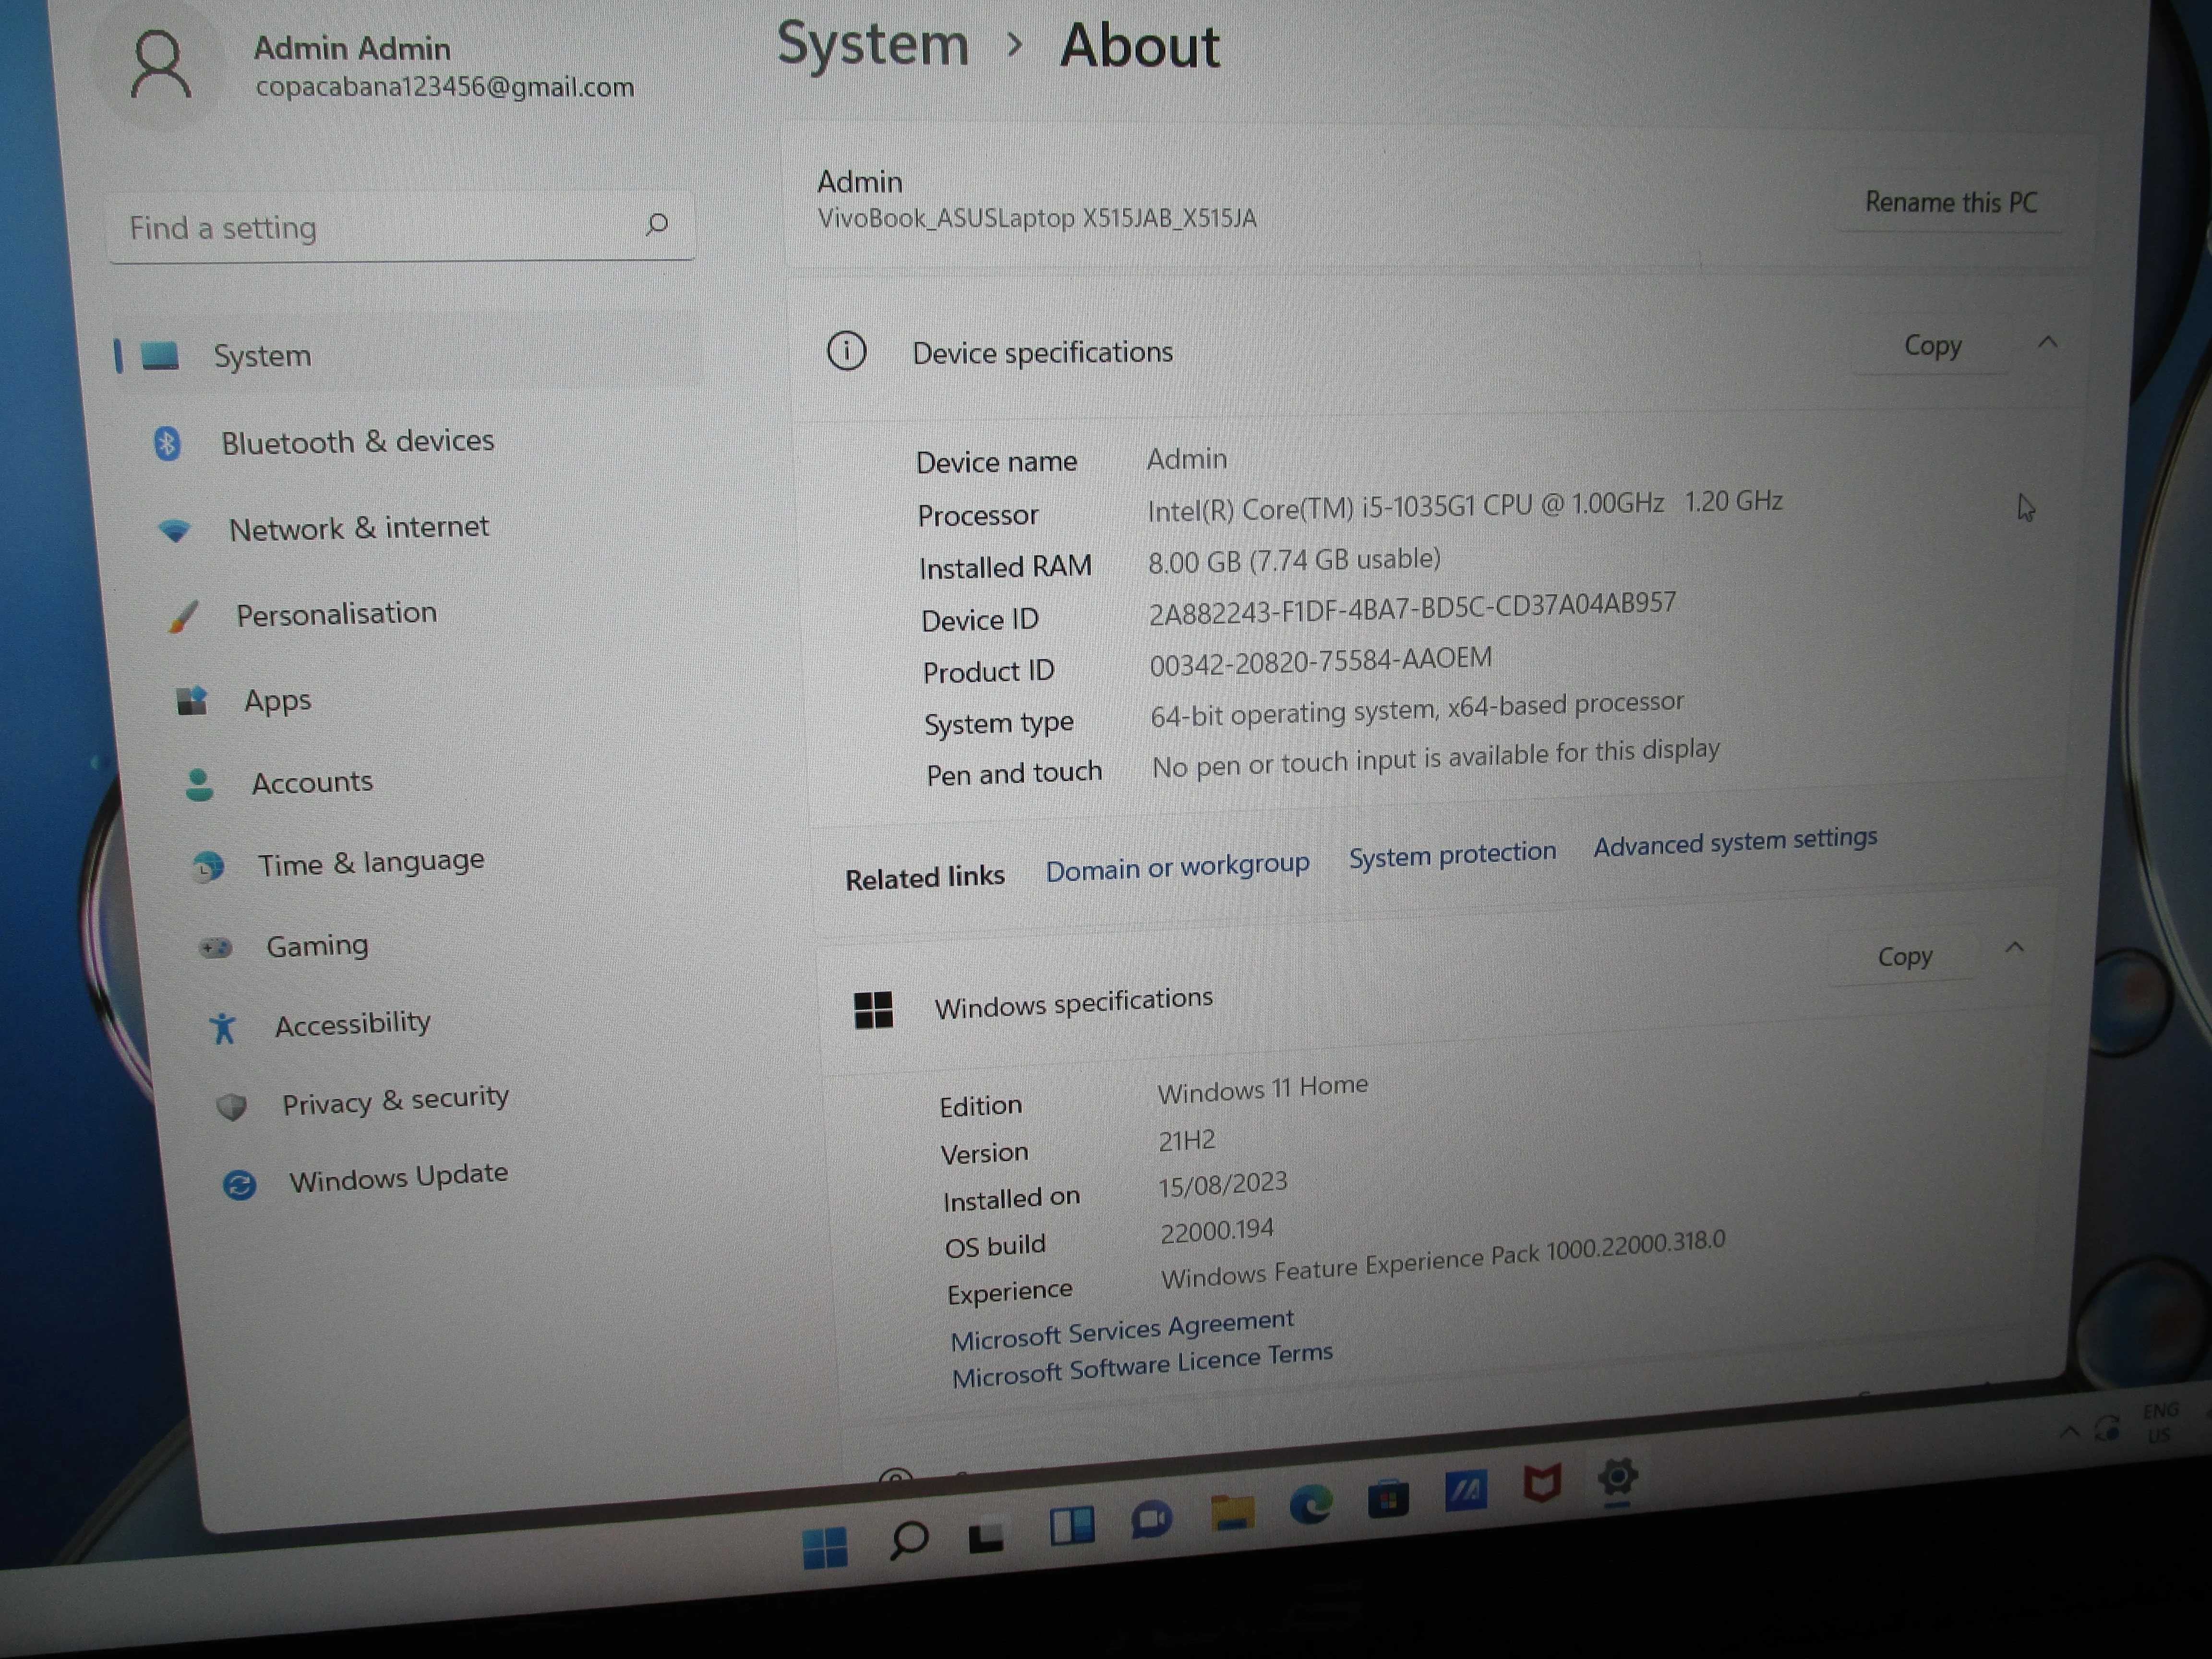Click the System monitor icon in the sidebar
The width and height of the screenshot is (2212, 1659).
(x=160, y=355)
